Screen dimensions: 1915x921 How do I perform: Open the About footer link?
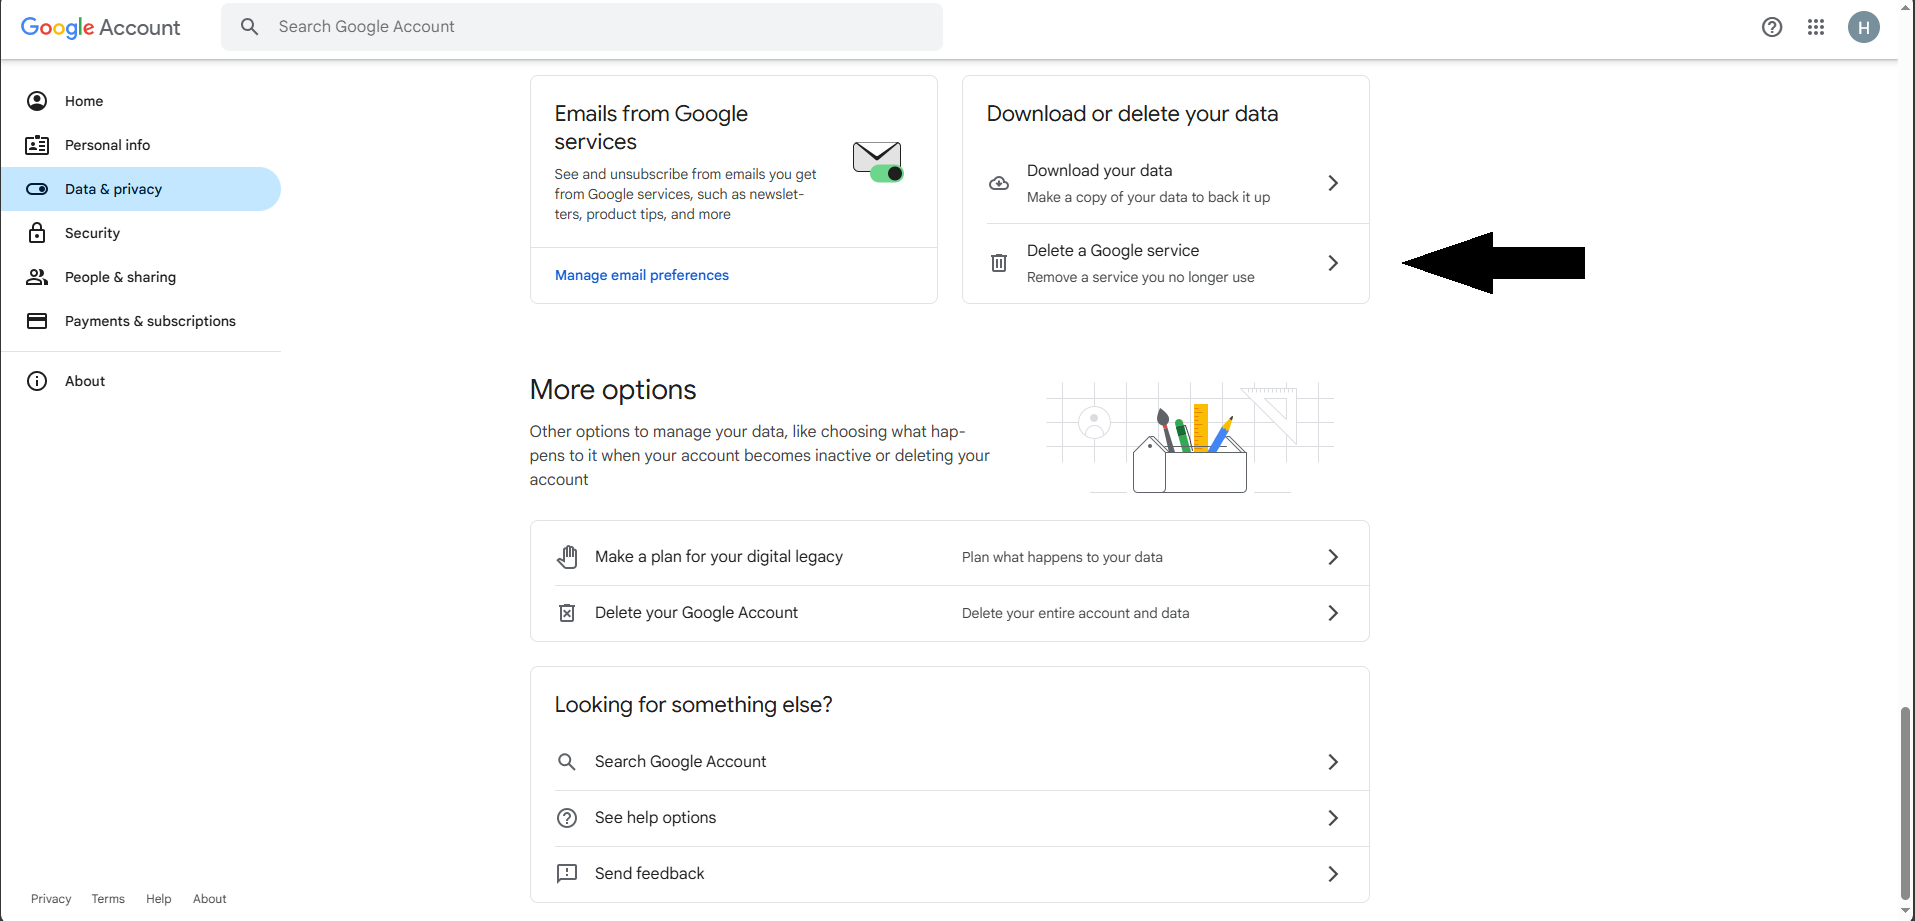[210, 899]
